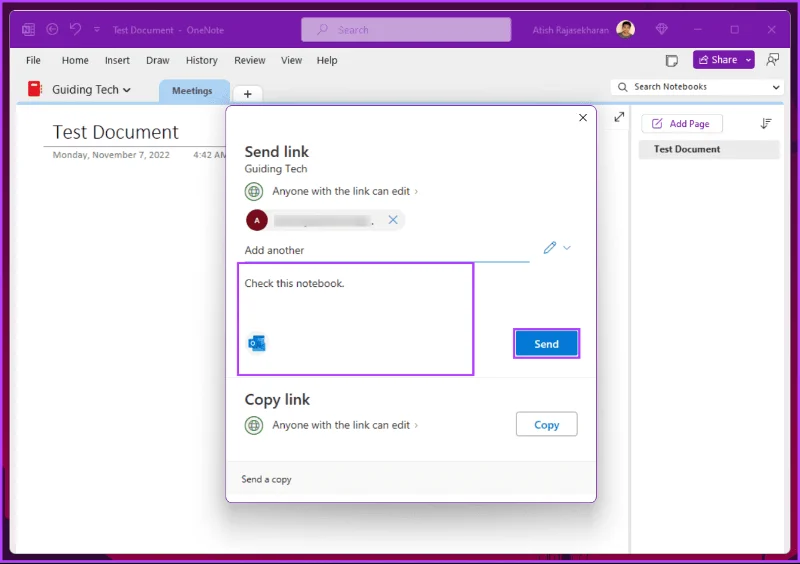Click the purple Share button
This screenshot has height=564, width=800.
point(718,60)
